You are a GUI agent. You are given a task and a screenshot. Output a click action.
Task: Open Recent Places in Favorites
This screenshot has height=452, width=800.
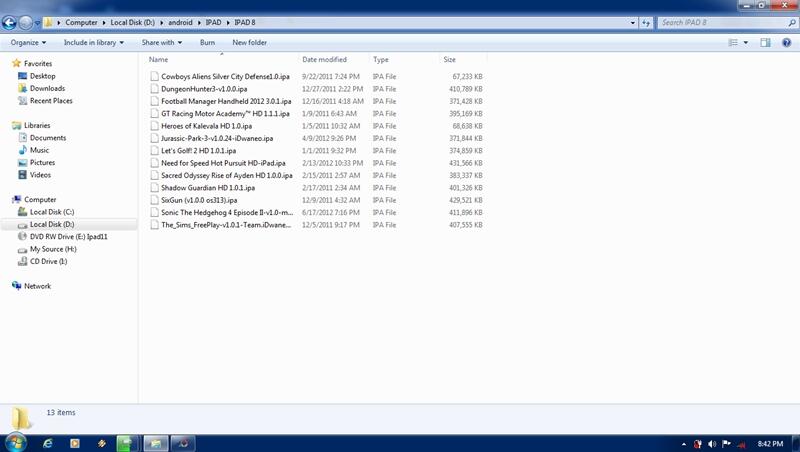[x=51, y=101]
